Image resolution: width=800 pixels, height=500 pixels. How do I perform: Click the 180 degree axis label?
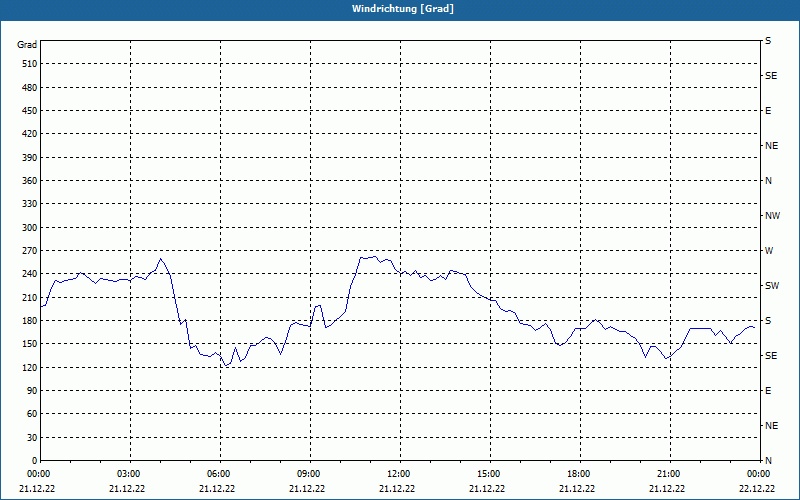point(30,320)
